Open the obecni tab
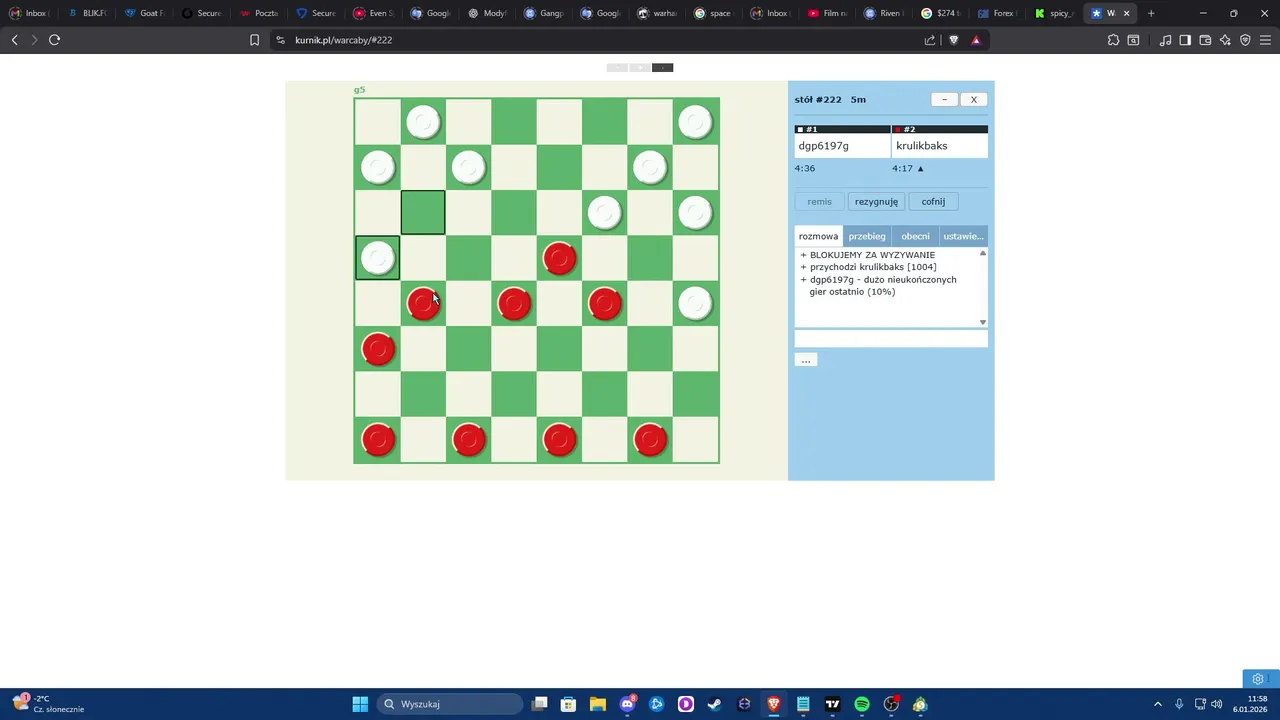1280x720 pixels. tap(915, 236)
